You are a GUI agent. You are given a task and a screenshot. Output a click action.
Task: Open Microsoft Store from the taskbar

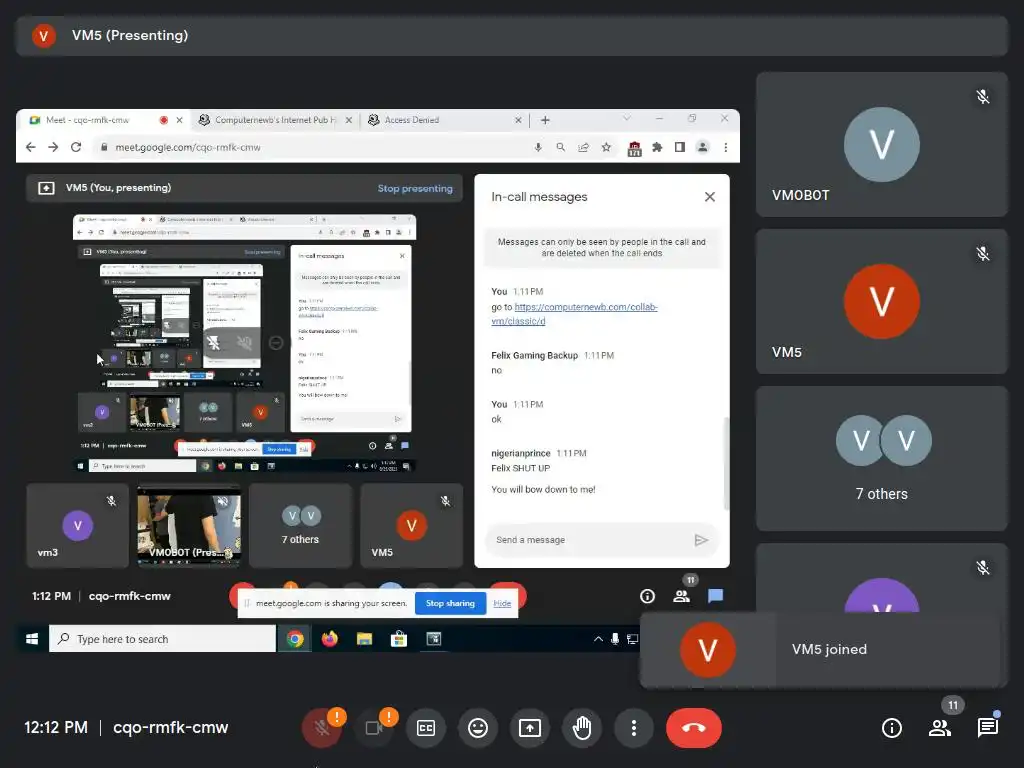click(399, 639)
